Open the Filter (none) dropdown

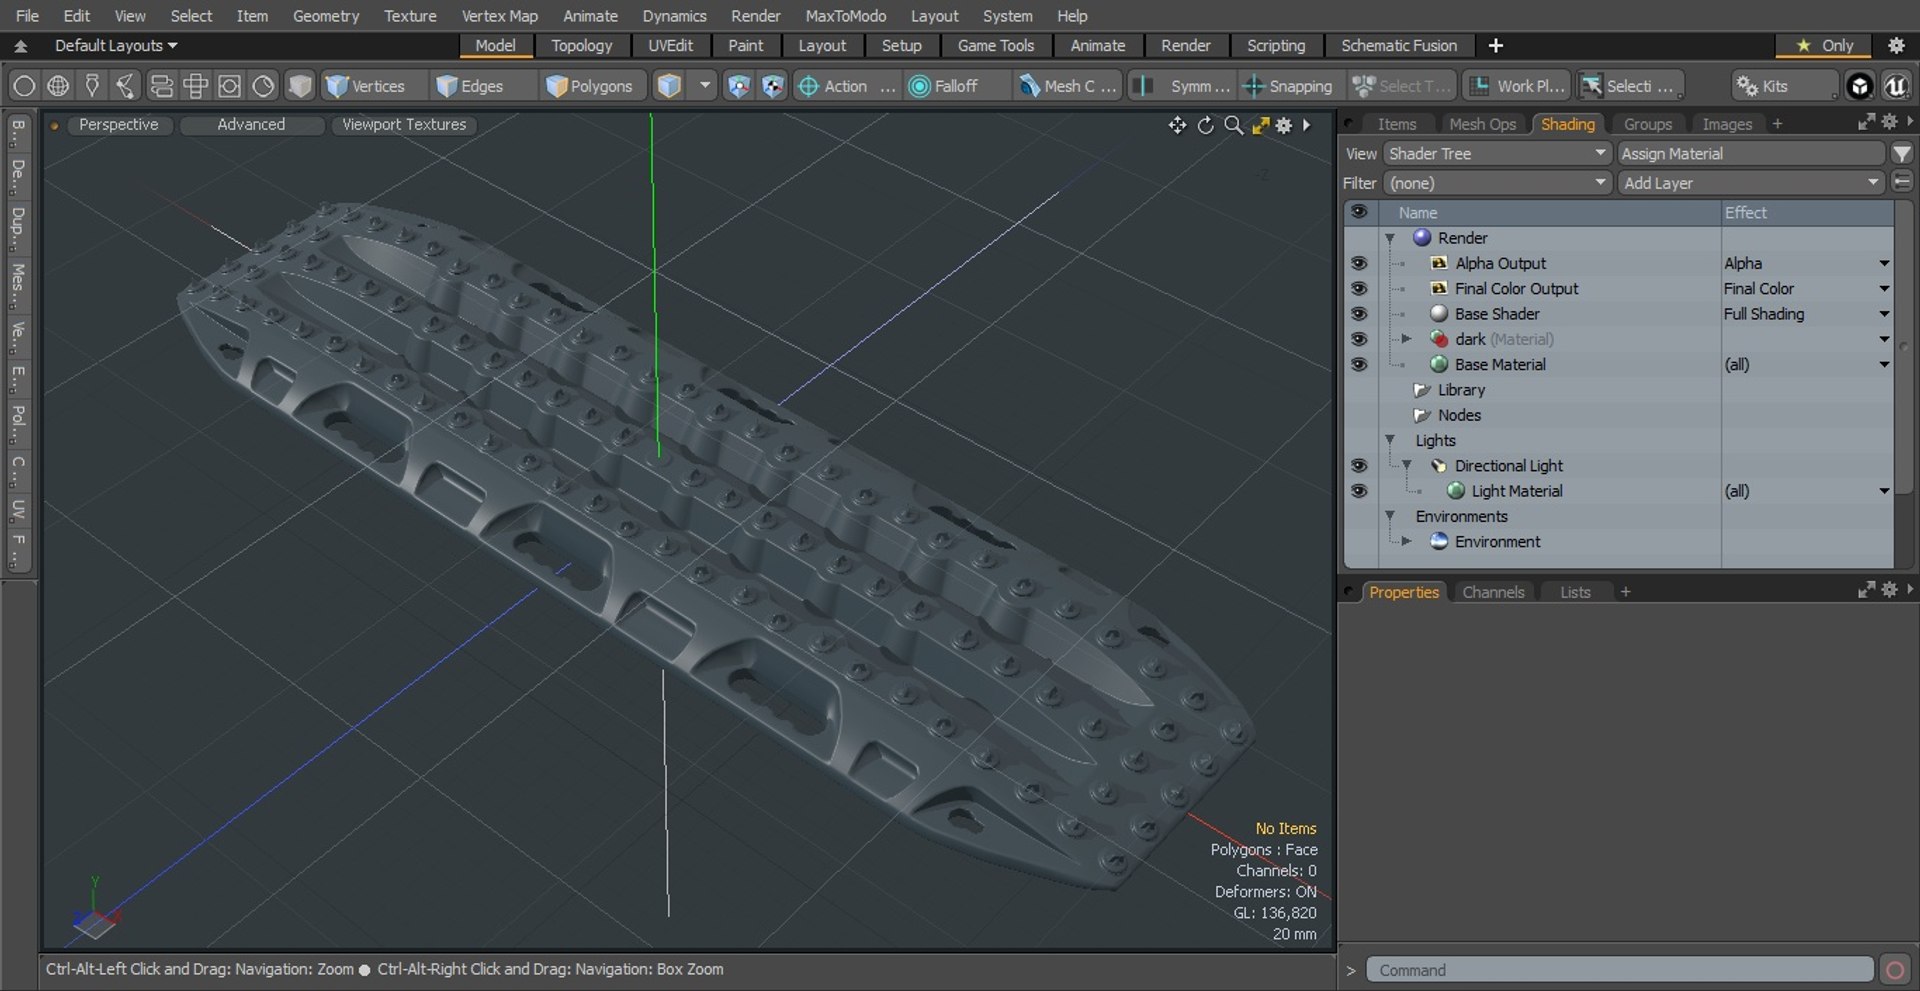[1496, 183]
